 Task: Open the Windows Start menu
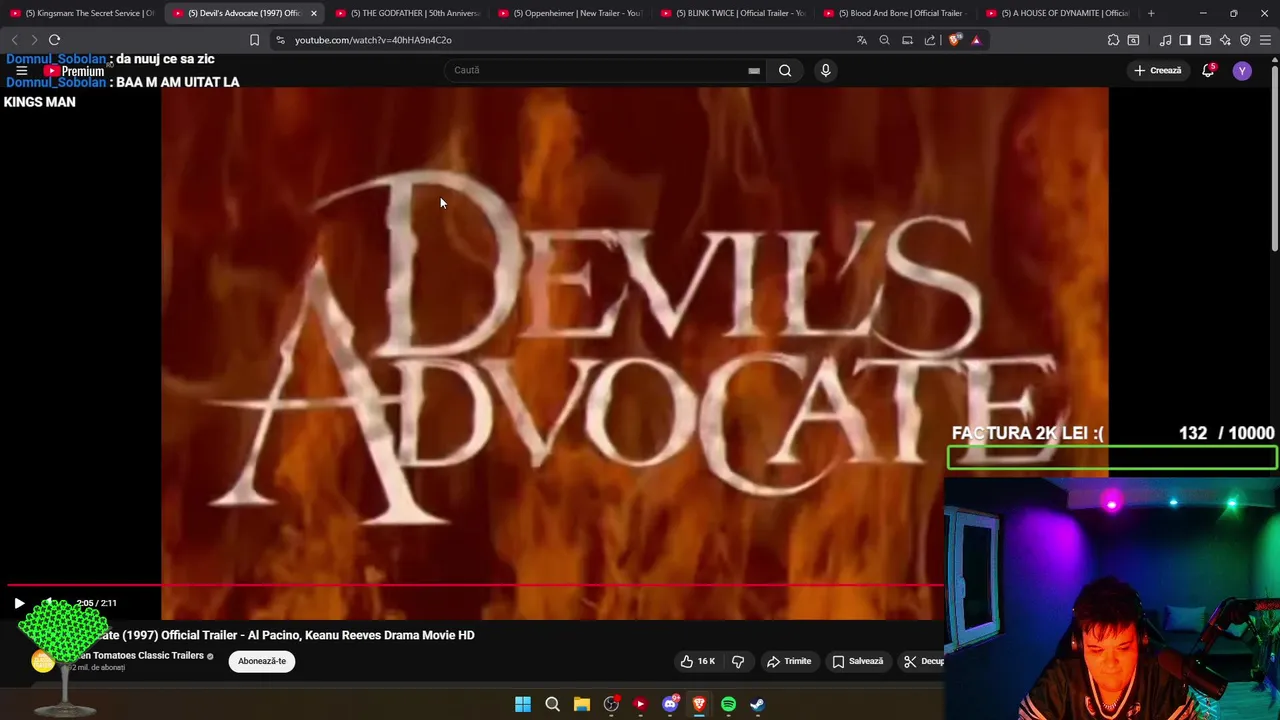tap(523, 704)
